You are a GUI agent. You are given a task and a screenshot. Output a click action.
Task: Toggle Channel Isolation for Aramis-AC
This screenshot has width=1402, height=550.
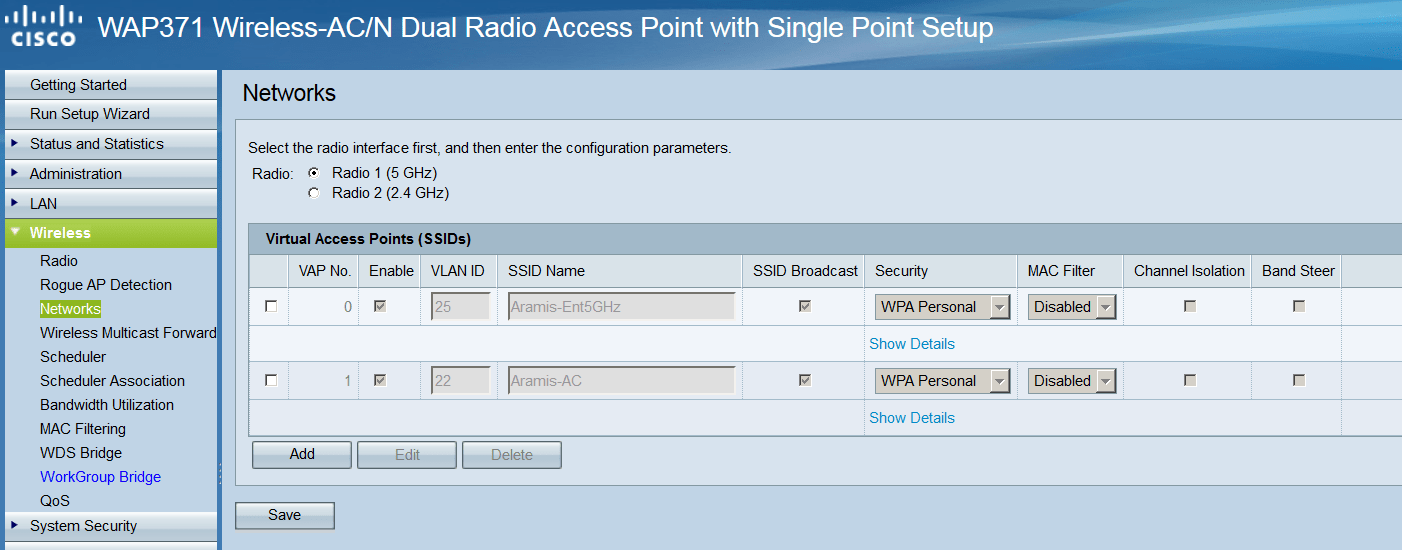(1190, 381)
